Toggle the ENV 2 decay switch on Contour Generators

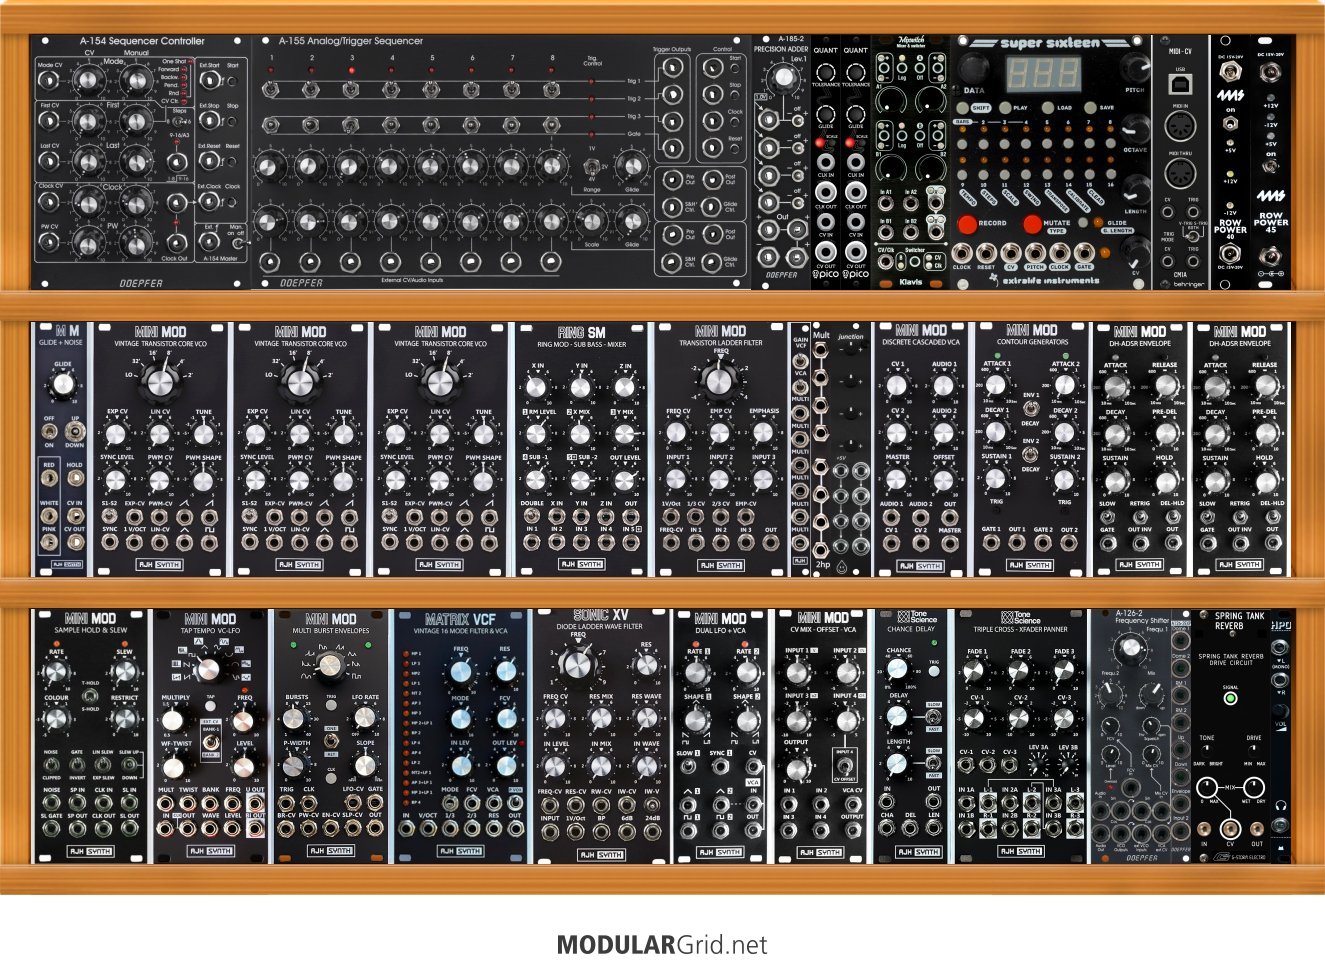coord(1030,455)
